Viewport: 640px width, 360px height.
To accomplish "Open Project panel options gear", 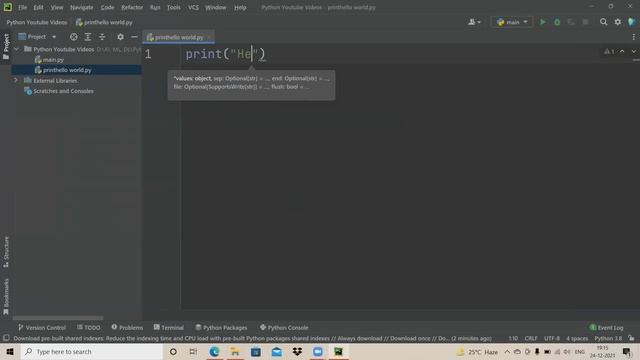I will click(120, 37).
